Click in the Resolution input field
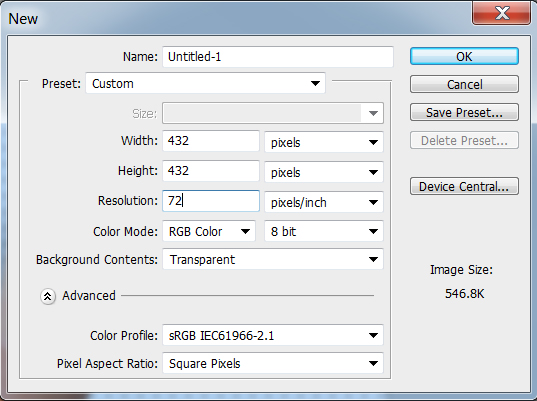The height and width of the screenshot is (401, 537). pos(211,201)
